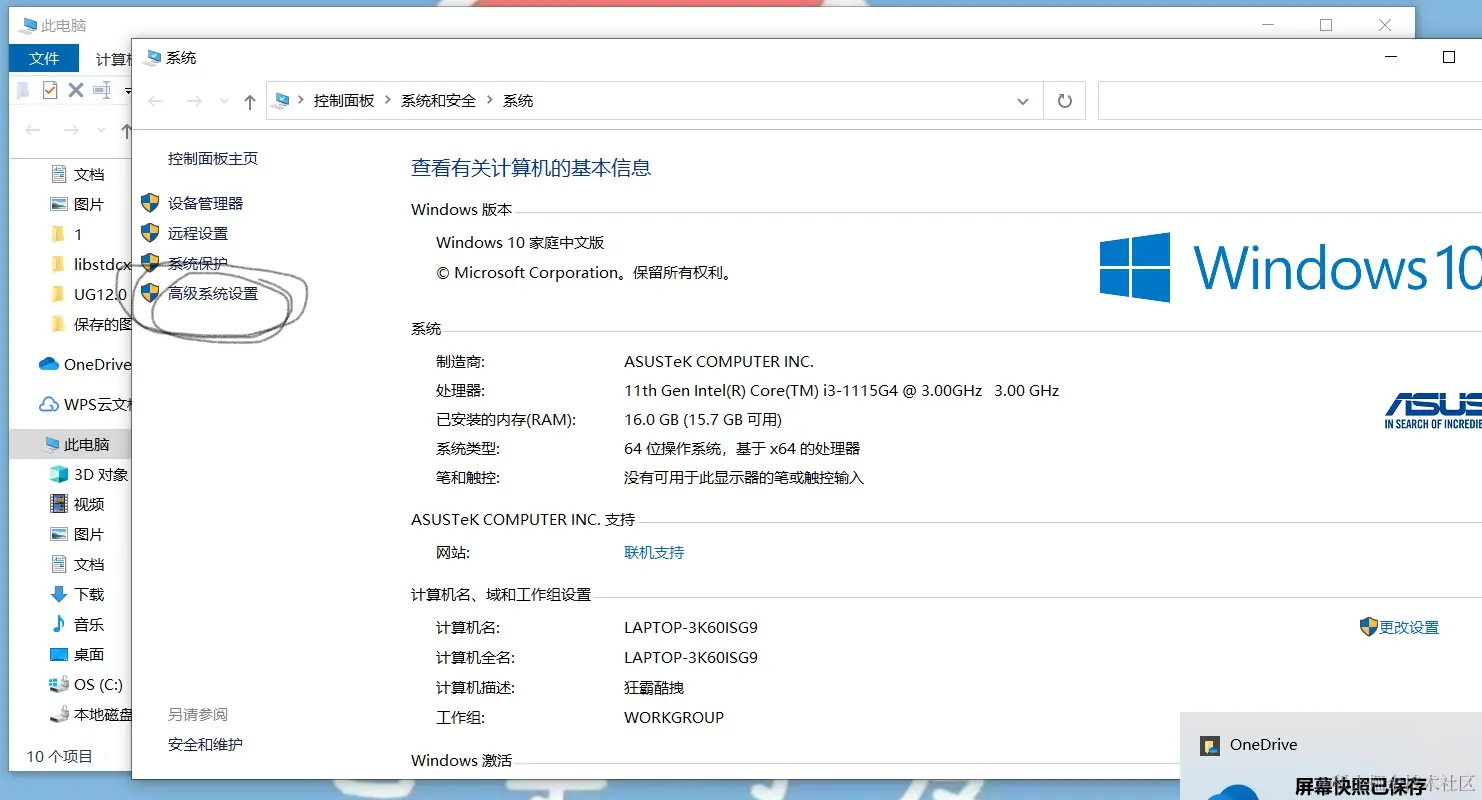Open WPS云文档 cloud item in sidebar
This screenshot has height=800, width=1482.
coord(84,404)
